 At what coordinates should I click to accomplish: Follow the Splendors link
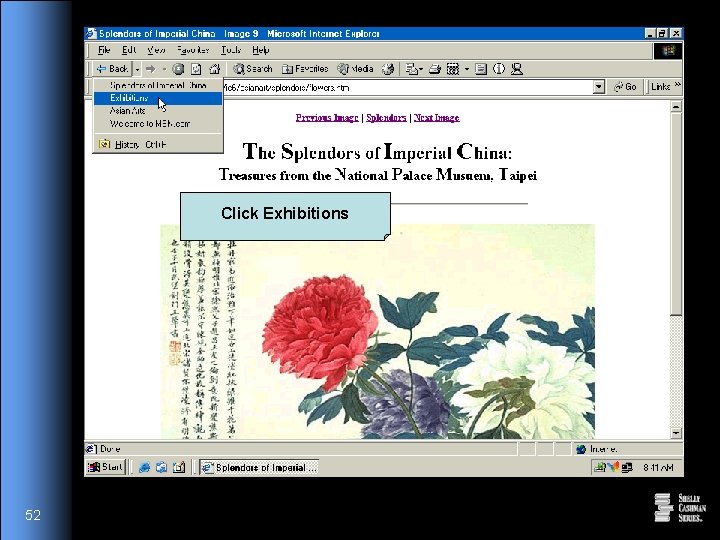point(386,118)
